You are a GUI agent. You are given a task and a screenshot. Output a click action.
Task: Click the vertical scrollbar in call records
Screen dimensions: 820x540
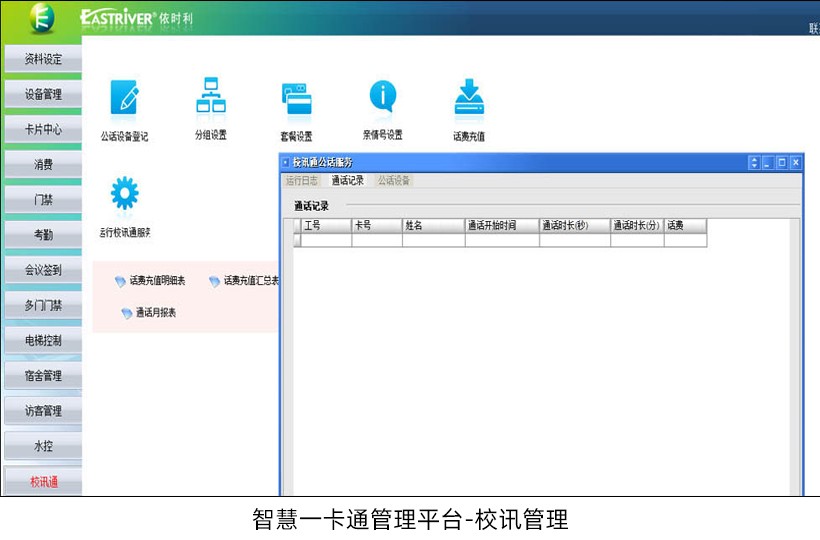(795, 350)
